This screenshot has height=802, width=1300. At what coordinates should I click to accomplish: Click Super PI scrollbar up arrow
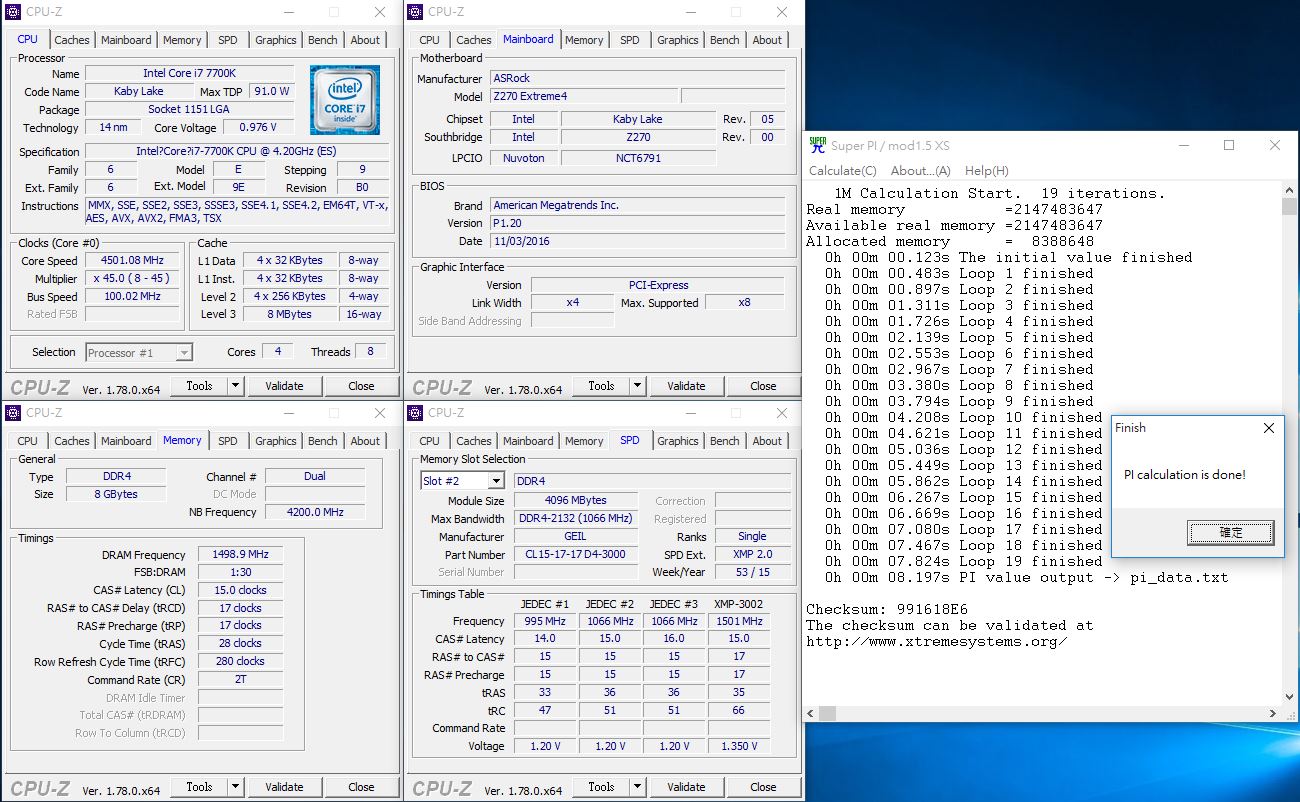[x=1289, y=190]
